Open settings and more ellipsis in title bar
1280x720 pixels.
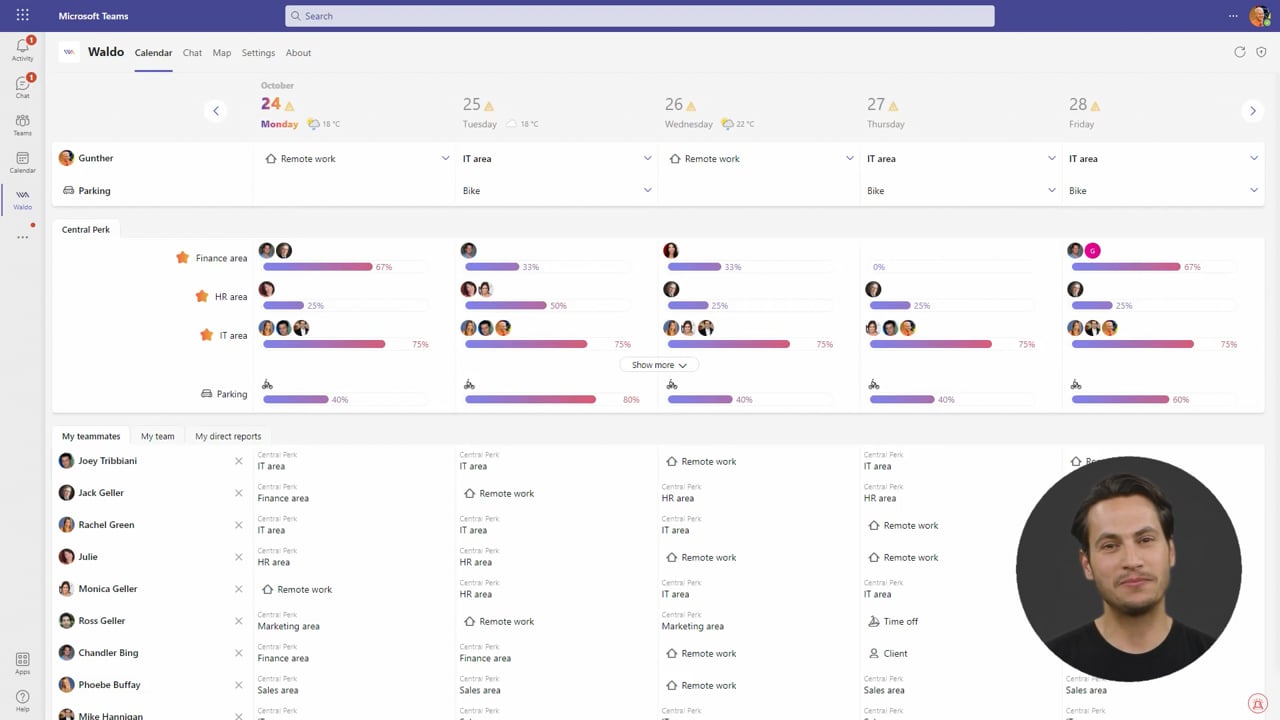tap(1233, 16)
